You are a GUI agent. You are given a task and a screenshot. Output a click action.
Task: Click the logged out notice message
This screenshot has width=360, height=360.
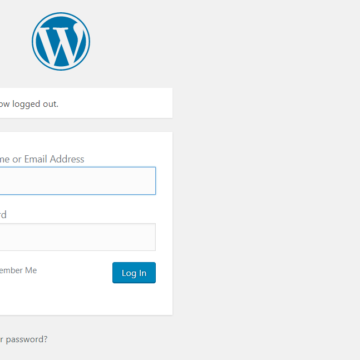click(29, 104)
